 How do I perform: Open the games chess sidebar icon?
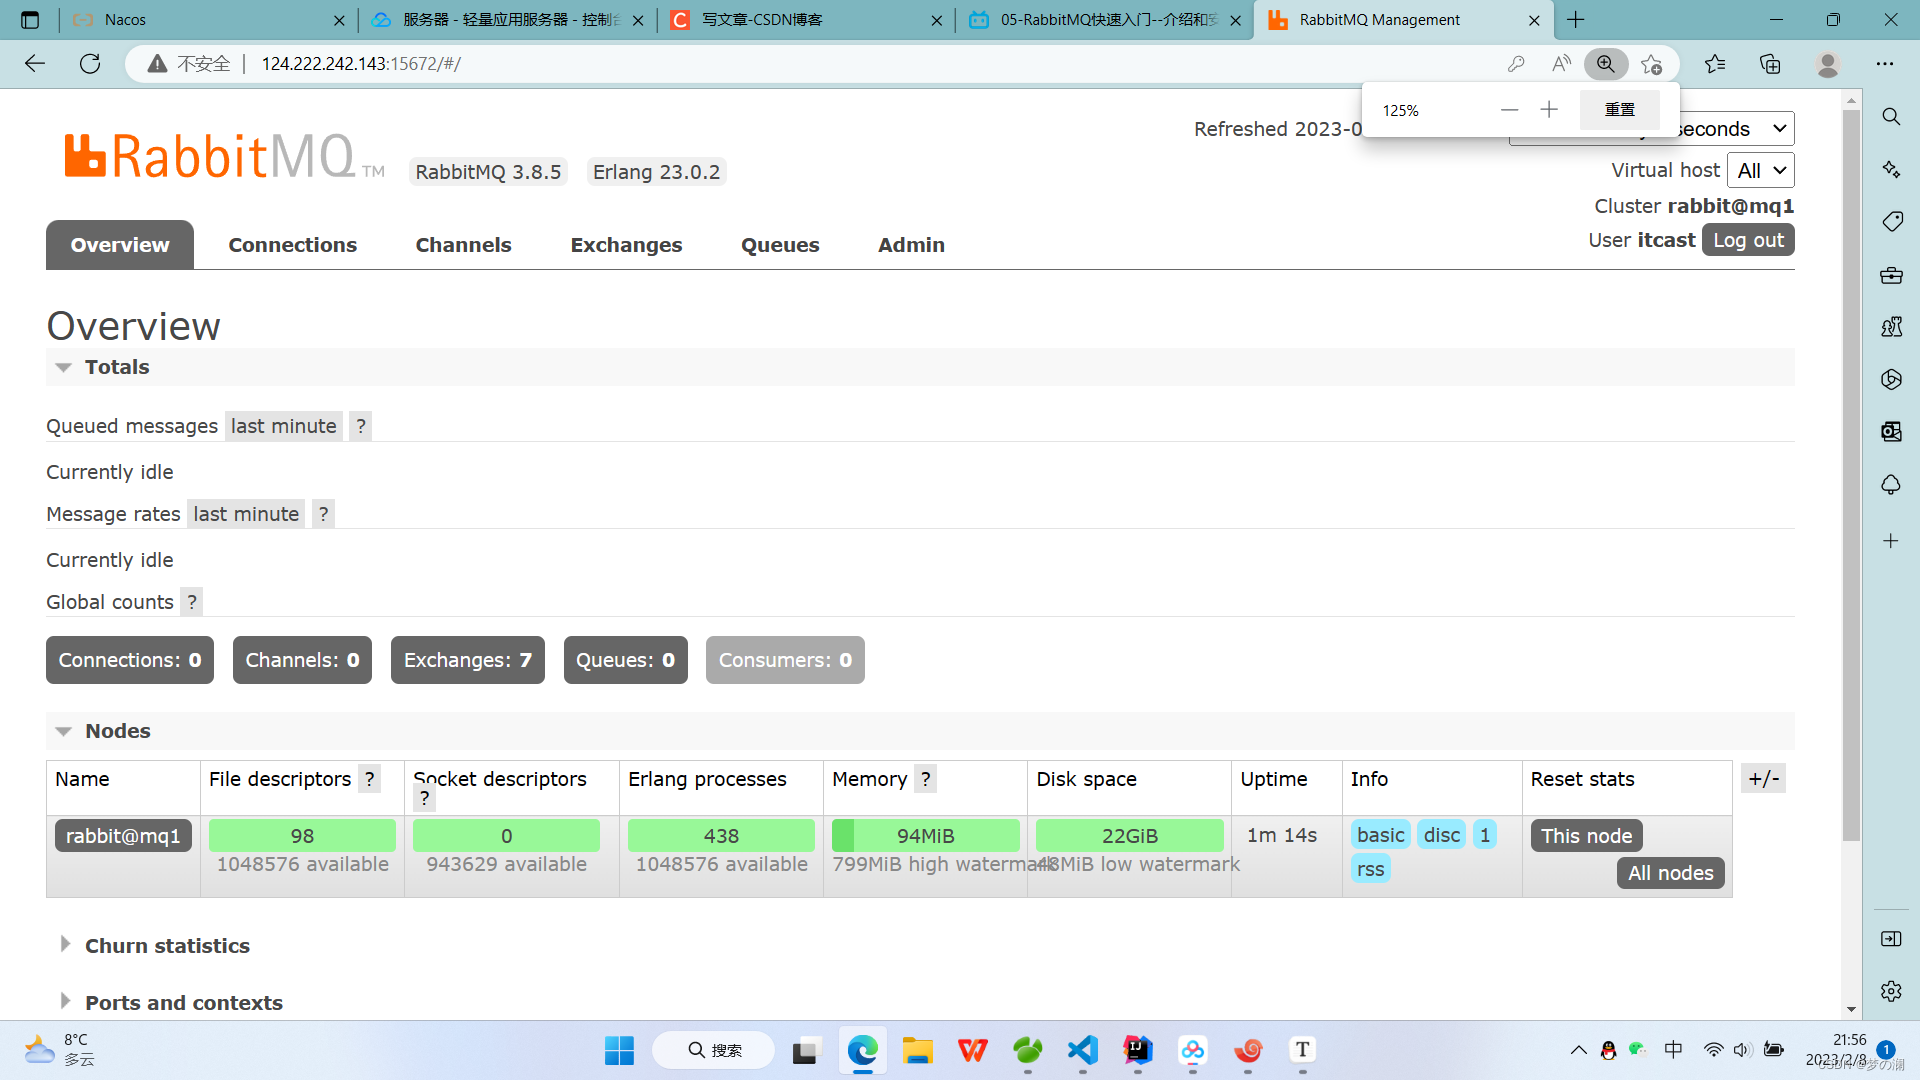click(x=1891, y=327)
